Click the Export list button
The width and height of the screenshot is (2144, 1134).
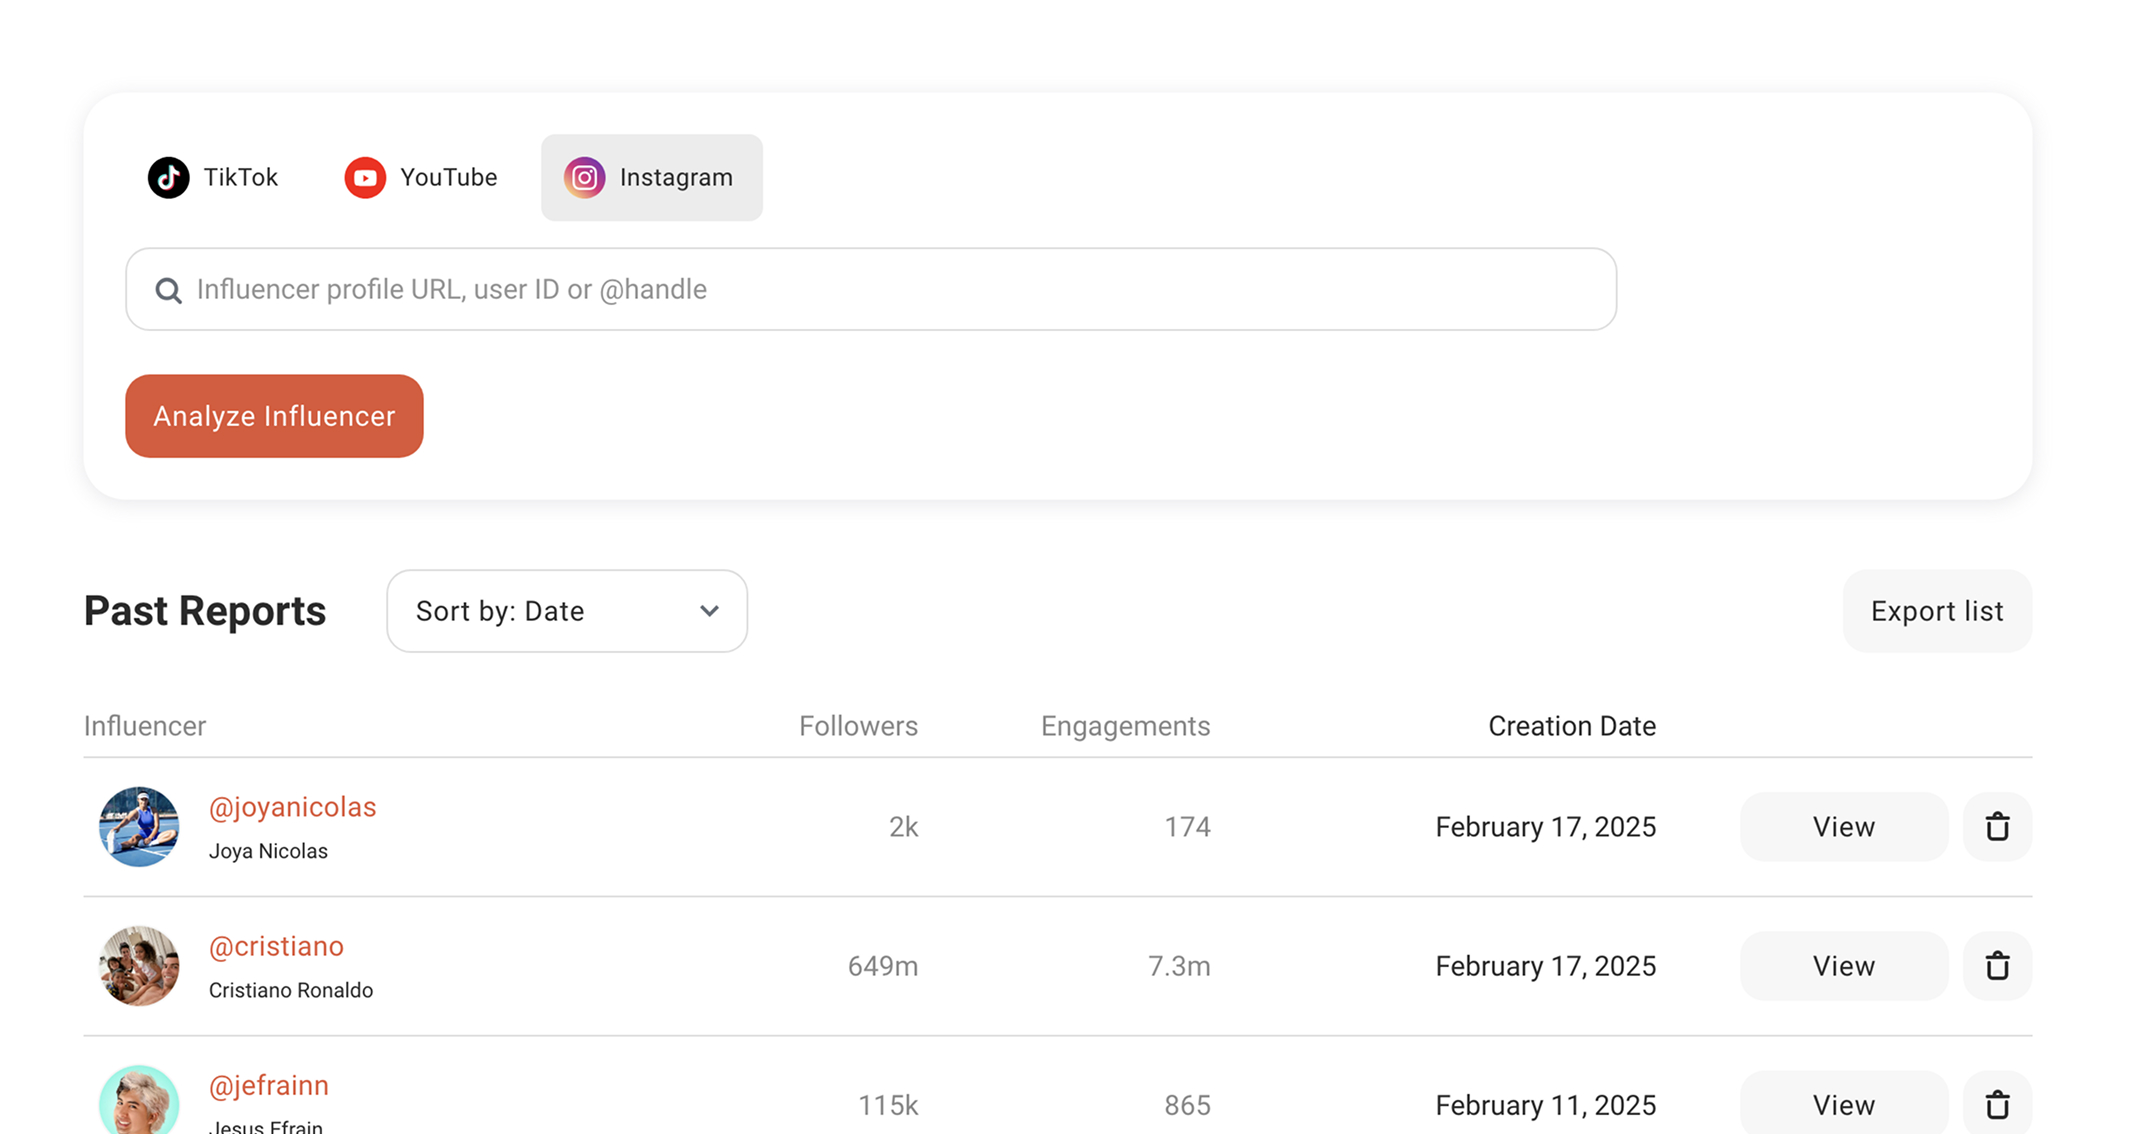[x=1936, y=611]
